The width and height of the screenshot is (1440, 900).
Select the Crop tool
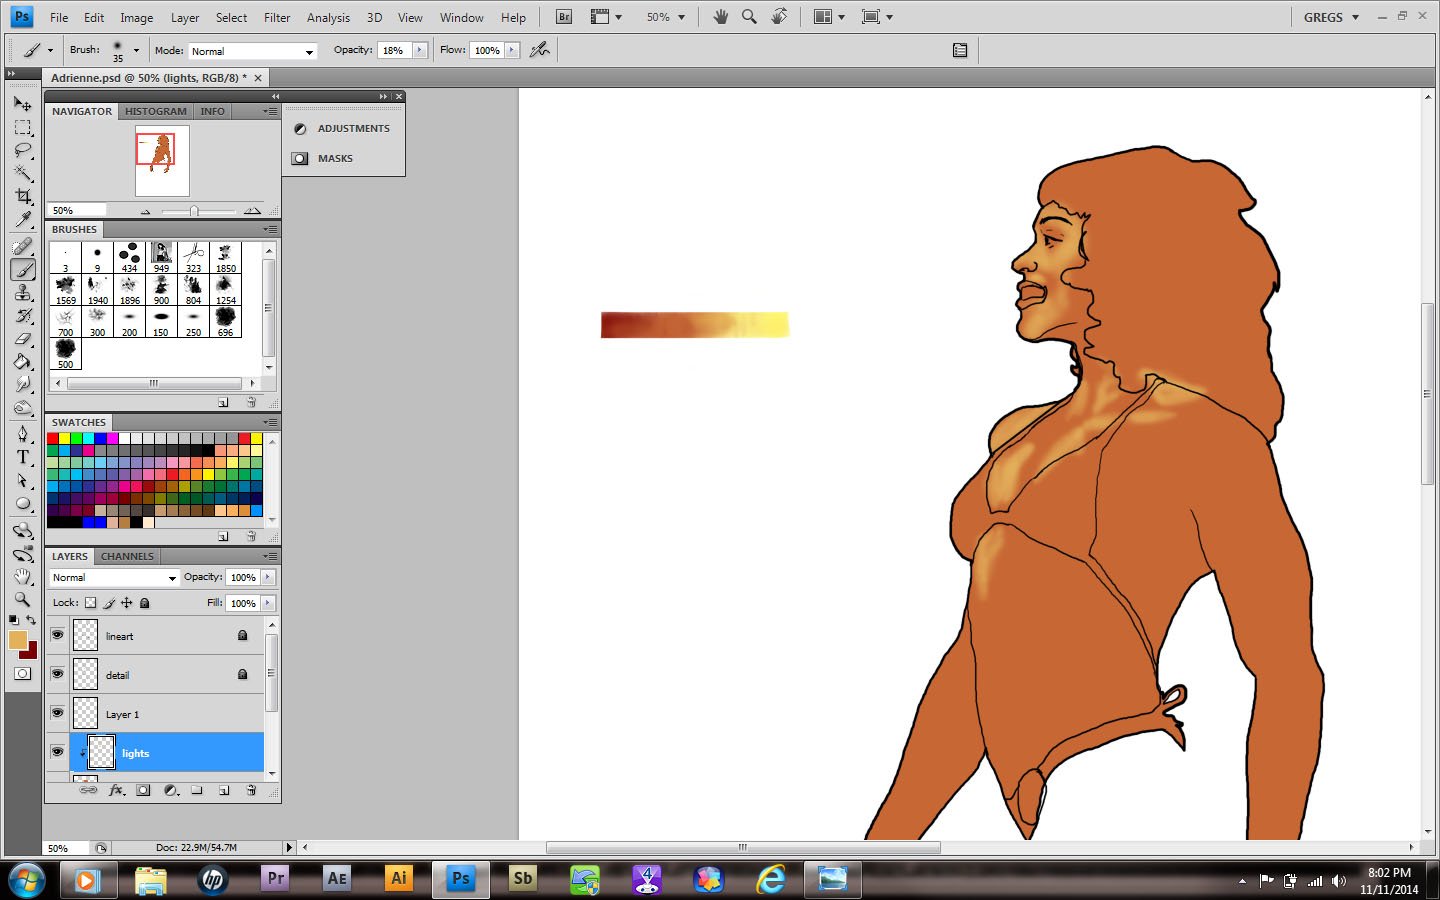click(x=23, y=196)
